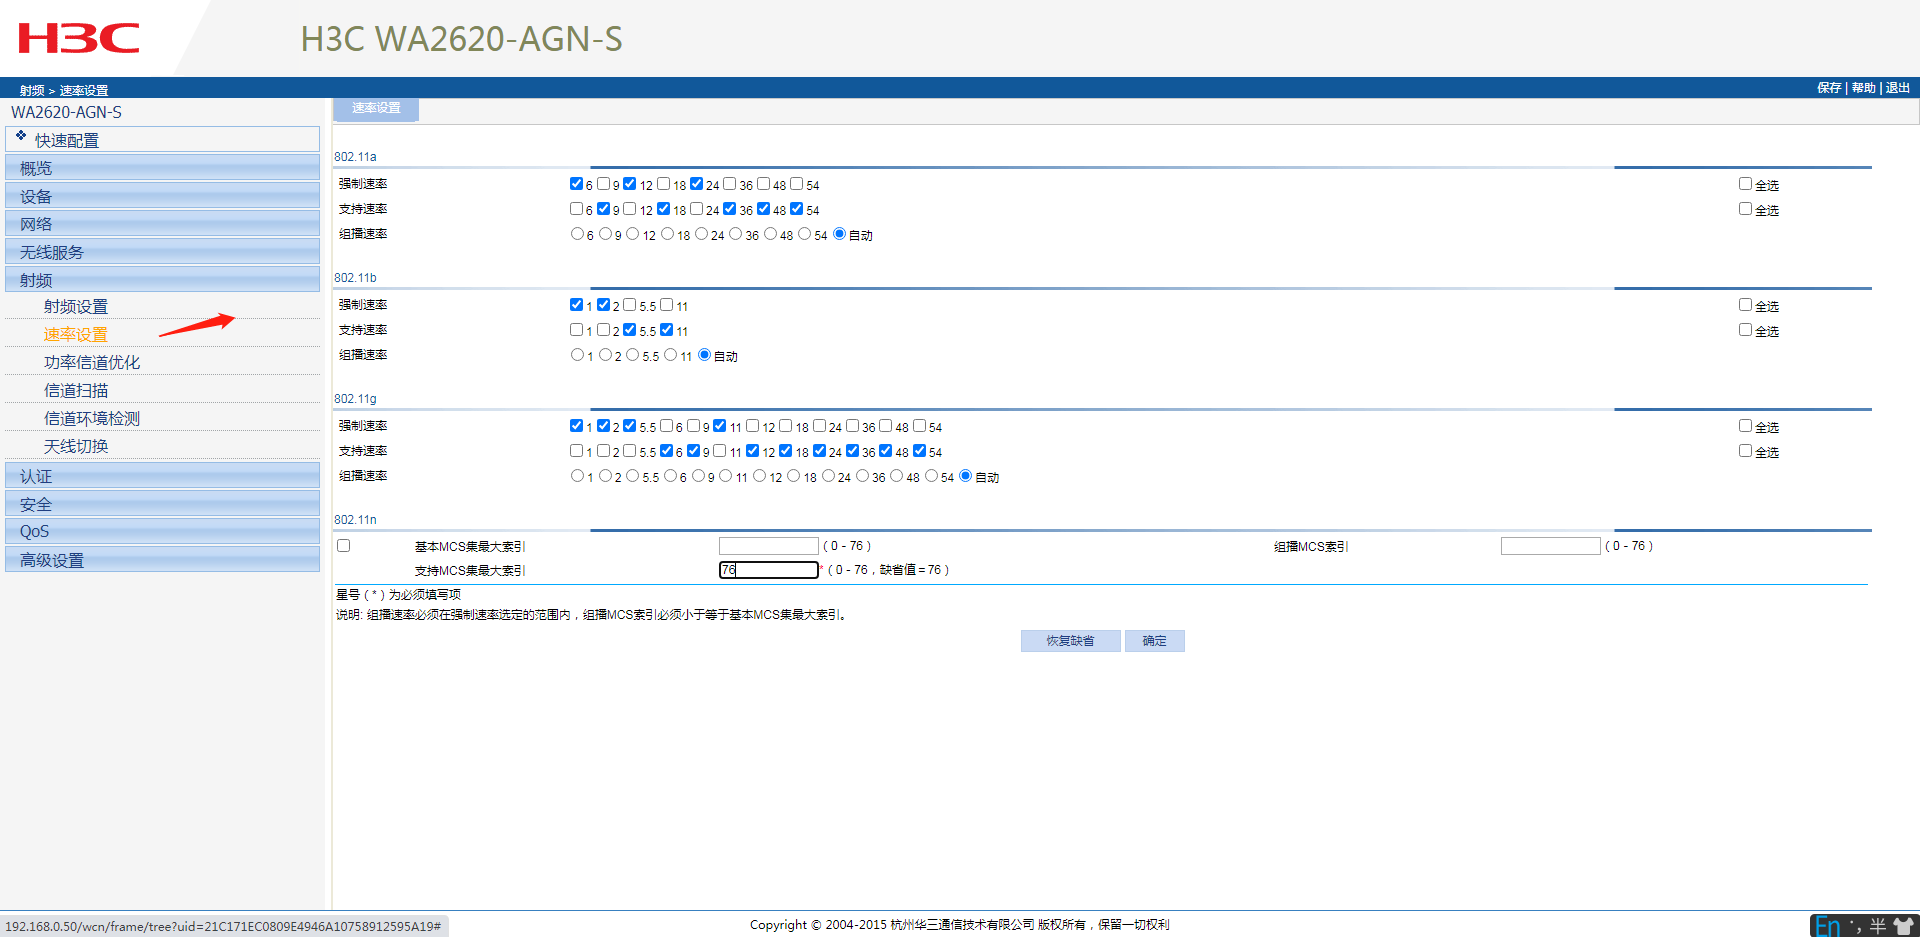Click the En input method icon

click(x=1828, y=926)
